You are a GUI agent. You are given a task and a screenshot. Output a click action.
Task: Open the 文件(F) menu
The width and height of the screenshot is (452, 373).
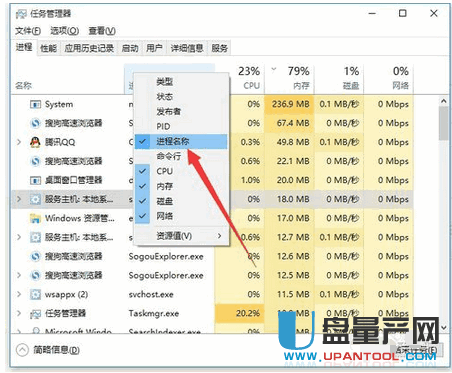click(x=28, y=31)
